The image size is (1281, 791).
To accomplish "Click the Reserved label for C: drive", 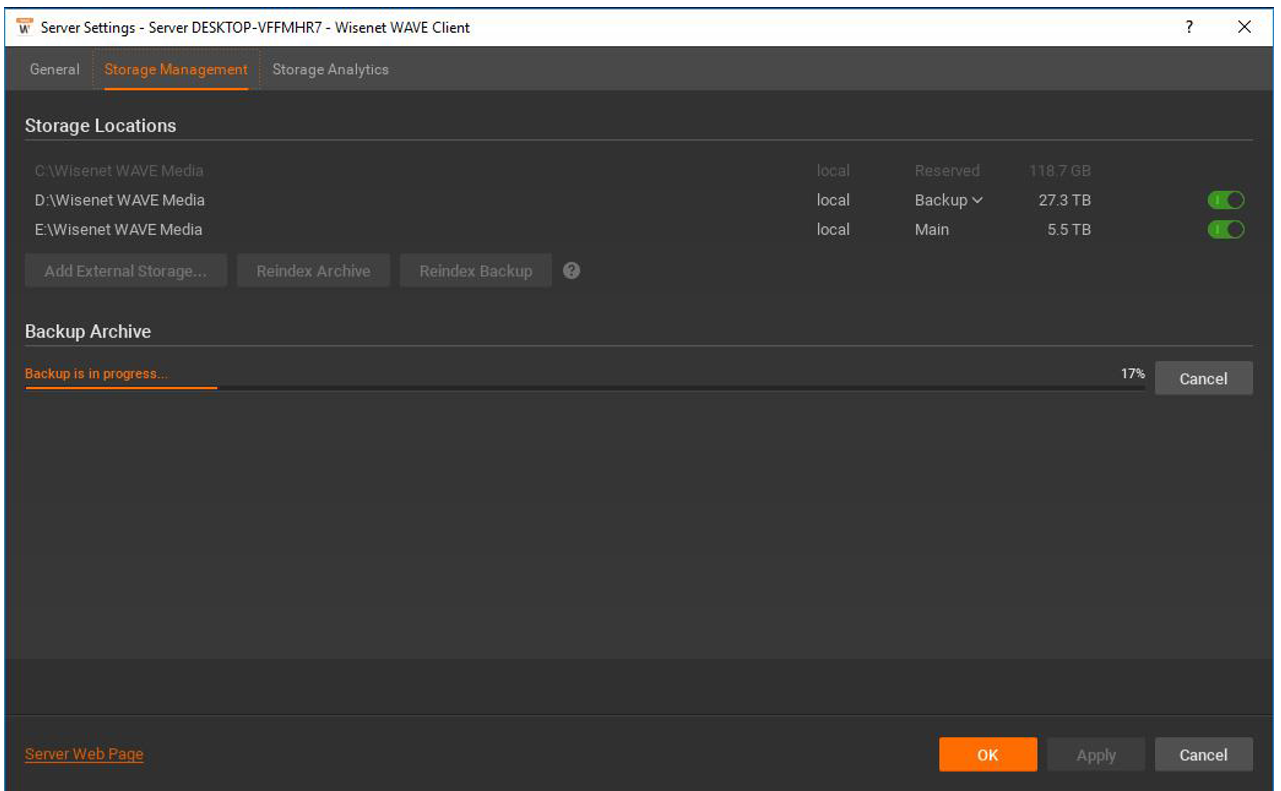I will click(947, 171).
